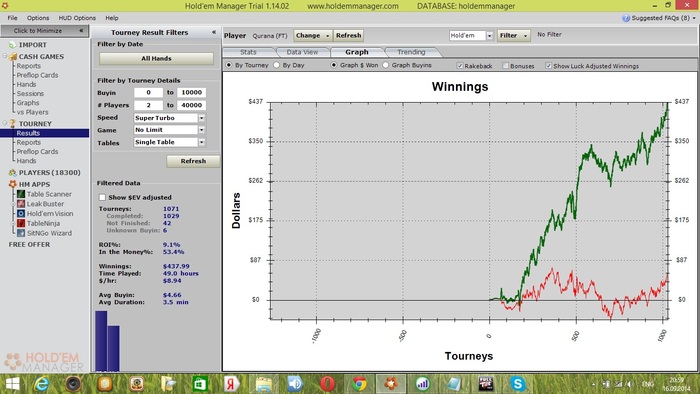Click Refresh next to Change player
The width and height of the screenshot is (700, 394).
point(348,35)
